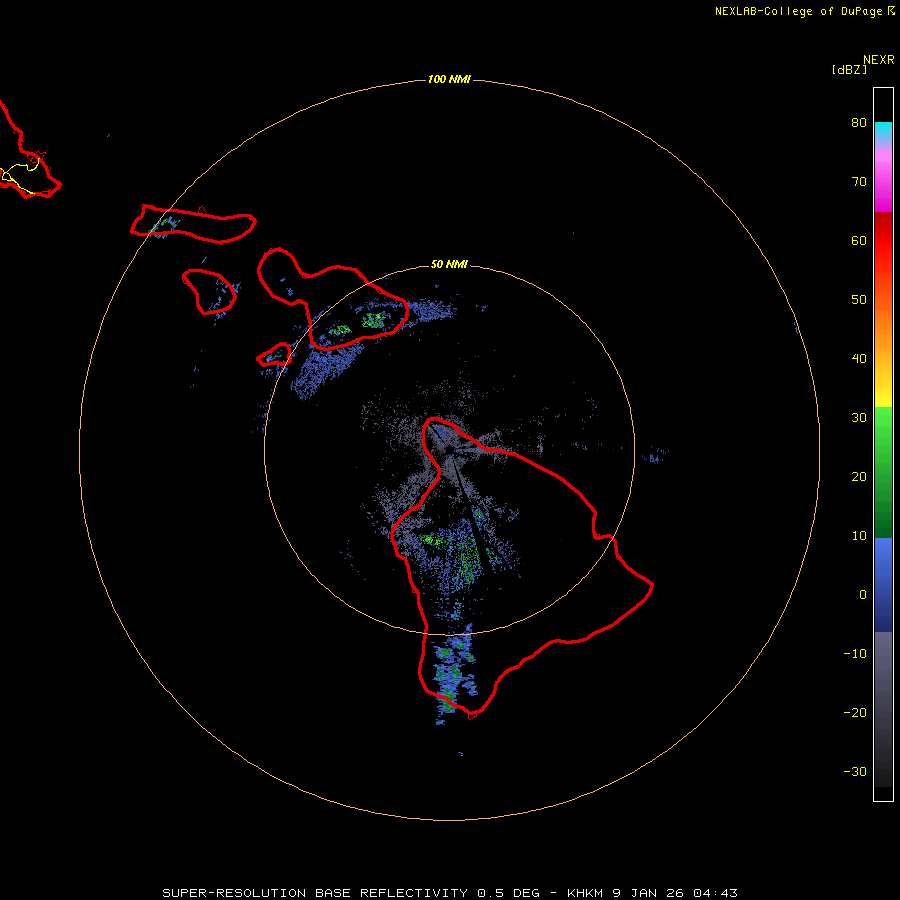Click the Molokai island outline
900x900 pixels.
click(193, 224)
